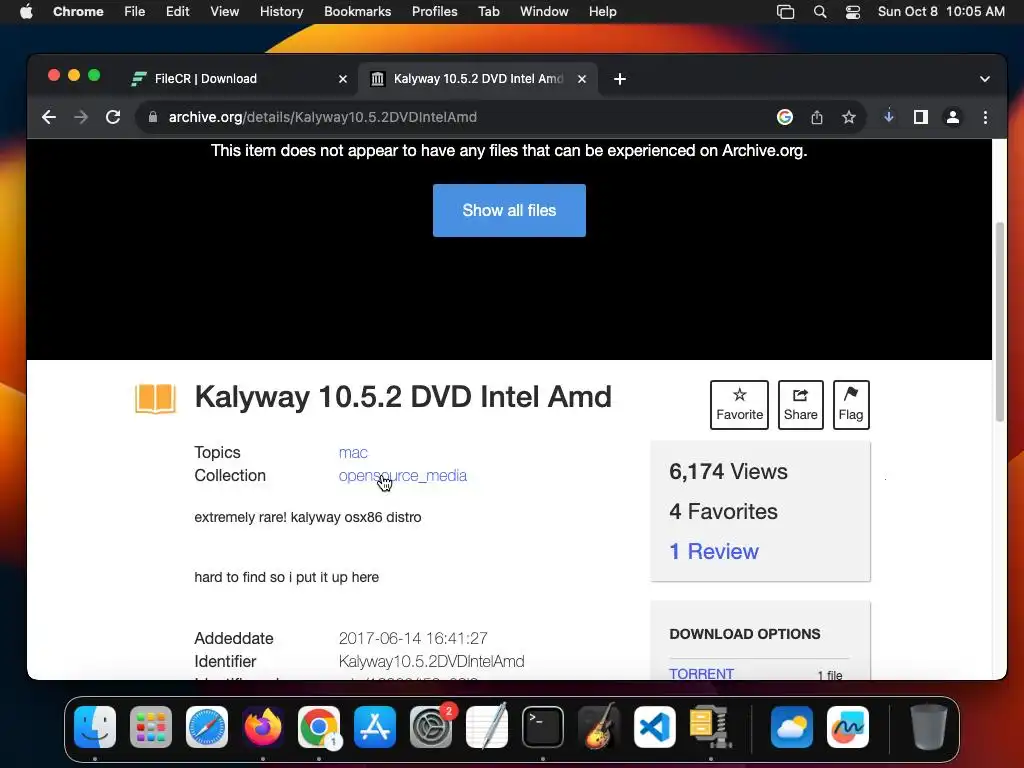Launch GarageBand from the Dock
The image size is (1024, 768).
click(x=599, y=727)
